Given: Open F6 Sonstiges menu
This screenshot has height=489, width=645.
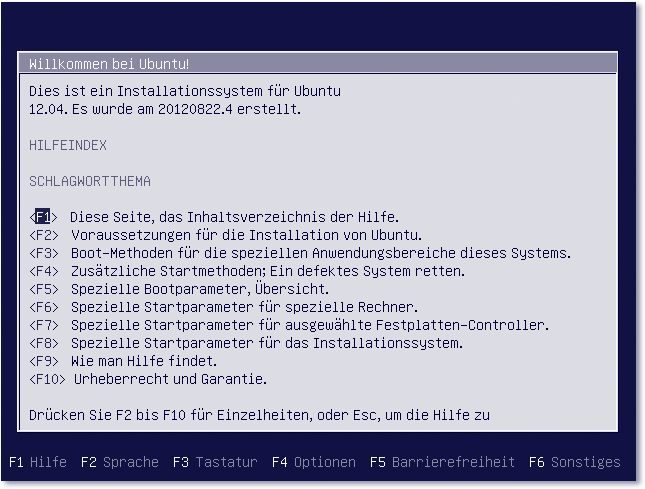Looking at the screenshot, I should tap(575, 462).
